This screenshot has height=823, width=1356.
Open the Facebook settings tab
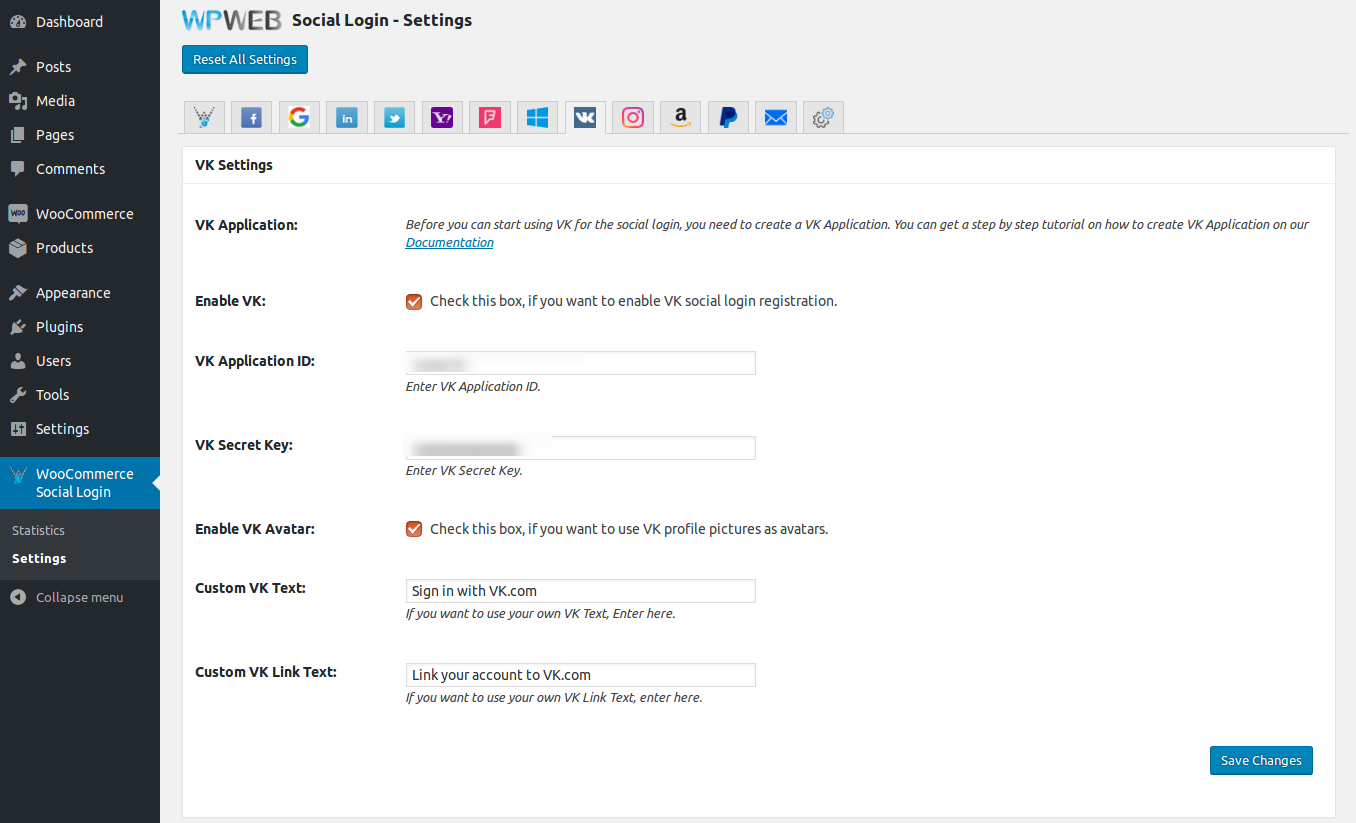(x=252, y=118)
